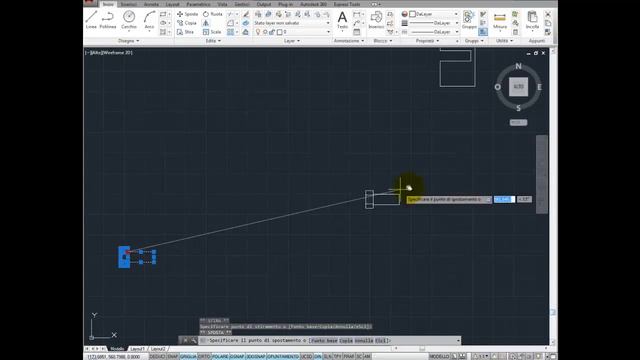Image resolution: width=640 pixels, height=360 pixels.
Task: Click Annulla option in command line
Action: 364,340
